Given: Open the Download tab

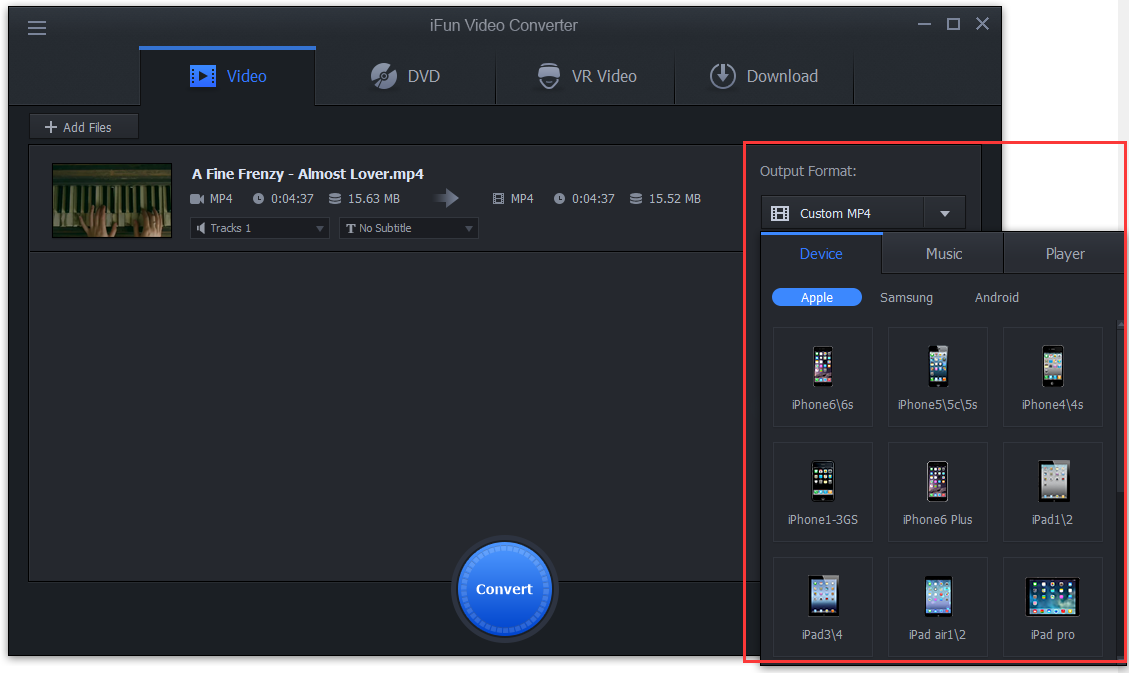Looking at the screenshot, I should coord(764,76).
